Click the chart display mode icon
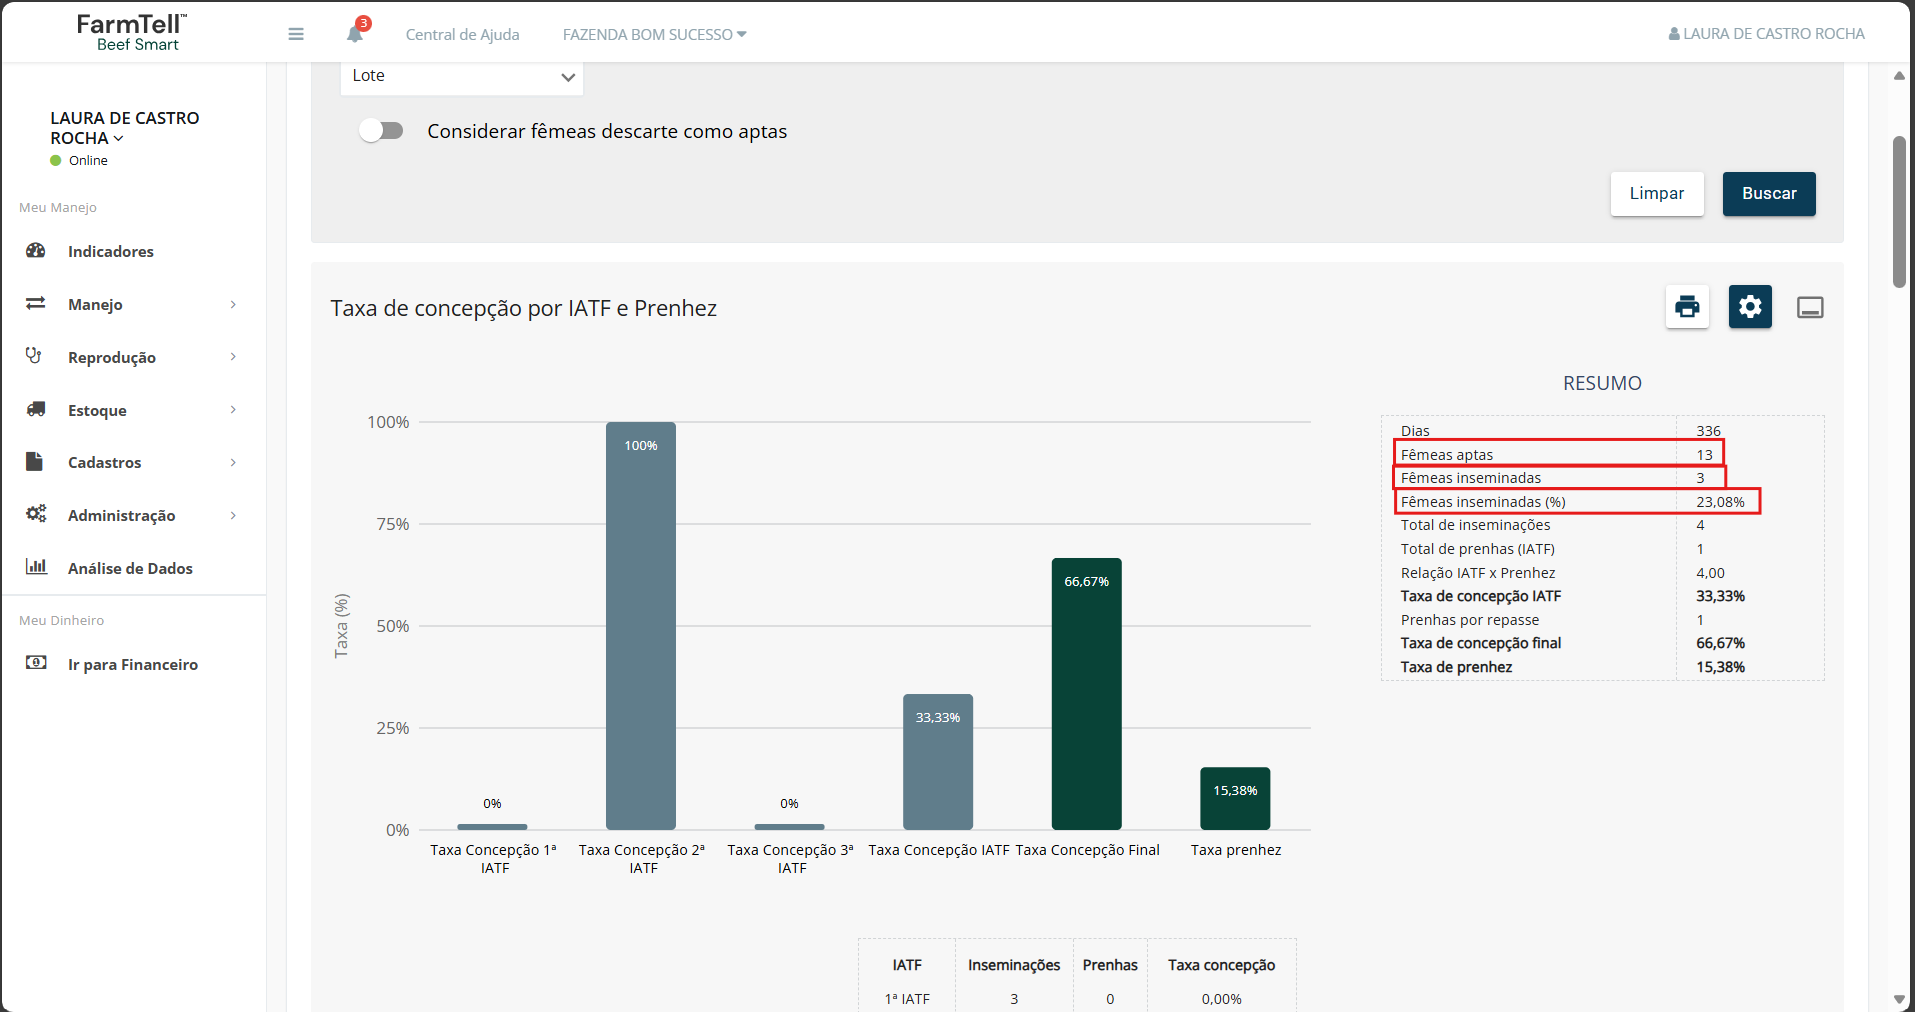The width and height of the screenshot is (1915, 1012). click(x=1810, y=307)
